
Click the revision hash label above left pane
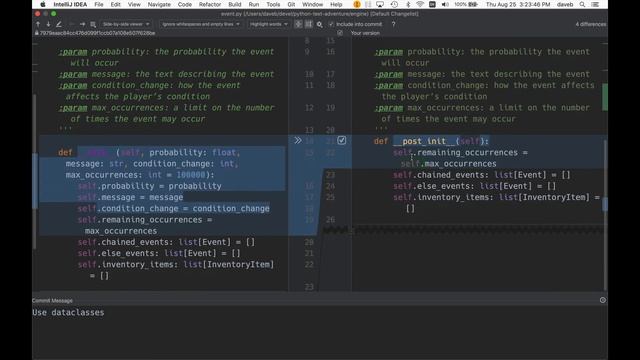click(x=98, y=33)
